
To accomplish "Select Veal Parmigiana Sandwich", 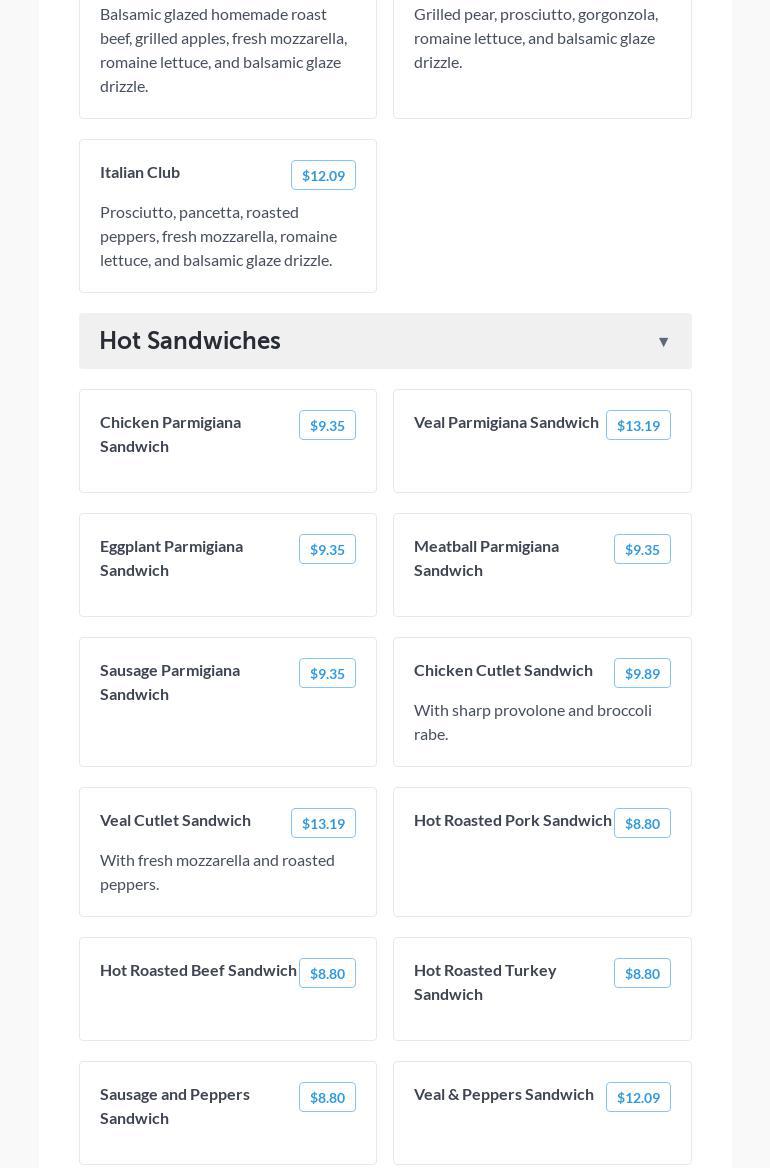I will tap(506, 422).
